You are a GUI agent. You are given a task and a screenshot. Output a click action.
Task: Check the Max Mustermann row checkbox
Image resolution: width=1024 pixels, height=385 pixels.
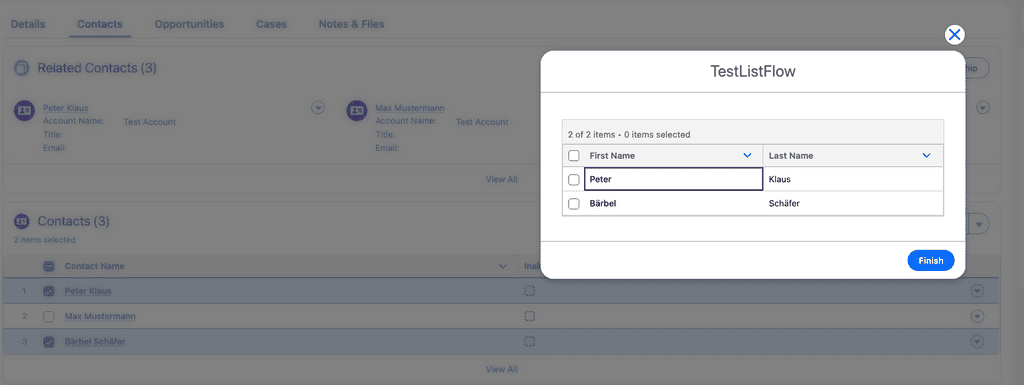48,316
